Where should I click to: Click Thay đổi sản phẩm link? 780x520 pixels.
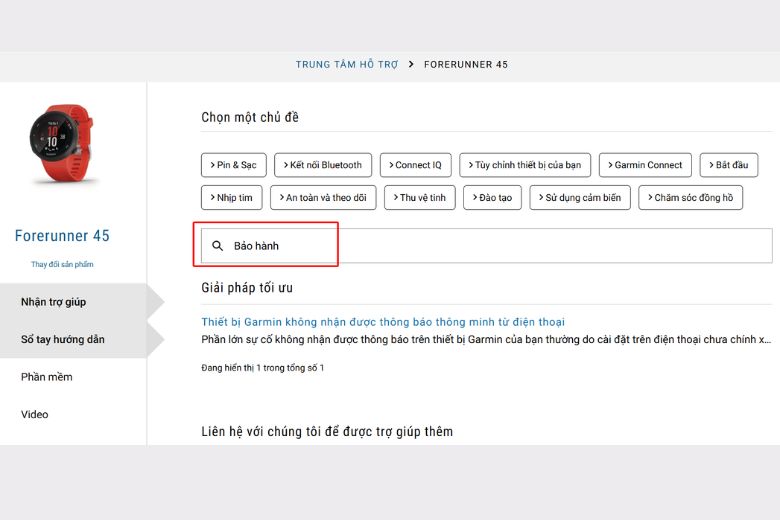(62, 264)
